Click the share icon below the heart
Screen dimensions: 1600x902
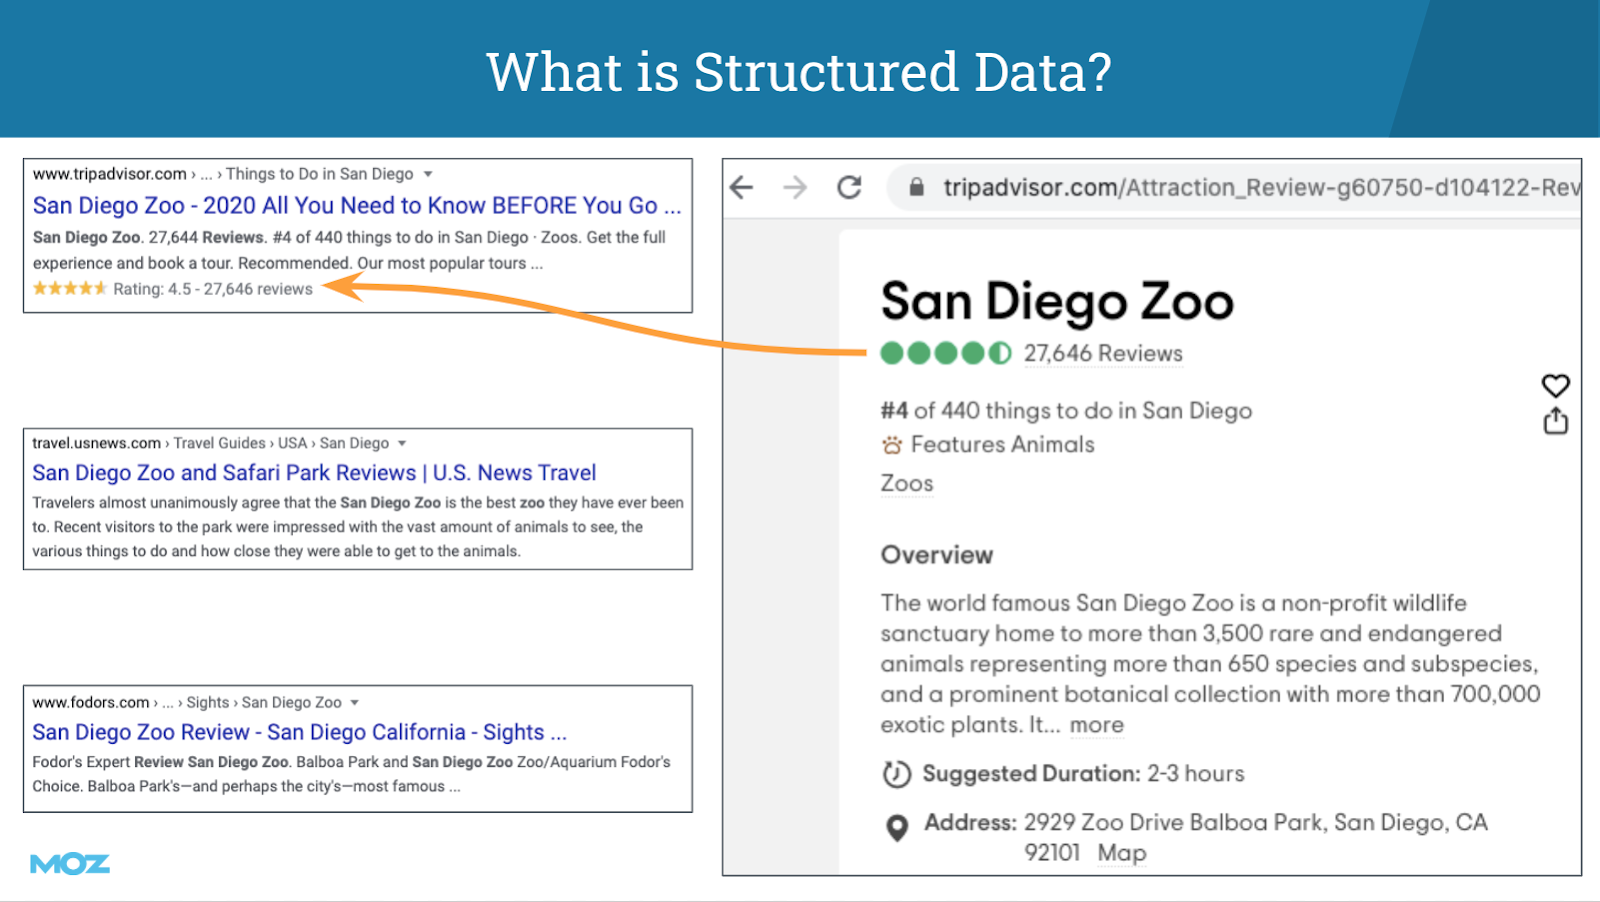[x=1555, y=421]
